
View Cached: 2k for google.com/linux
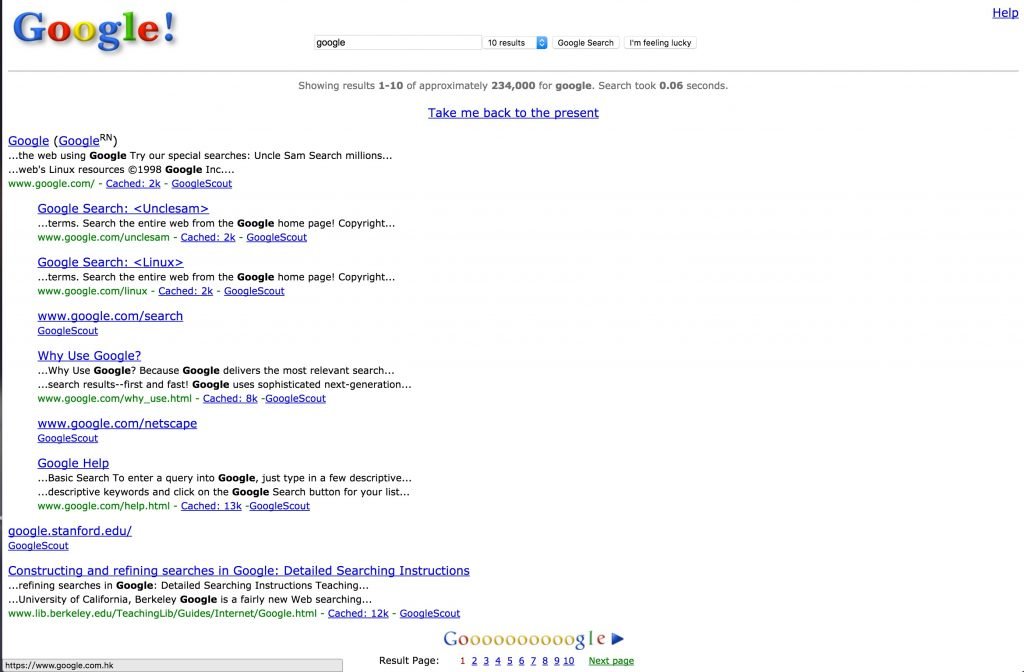click(185, 291)
